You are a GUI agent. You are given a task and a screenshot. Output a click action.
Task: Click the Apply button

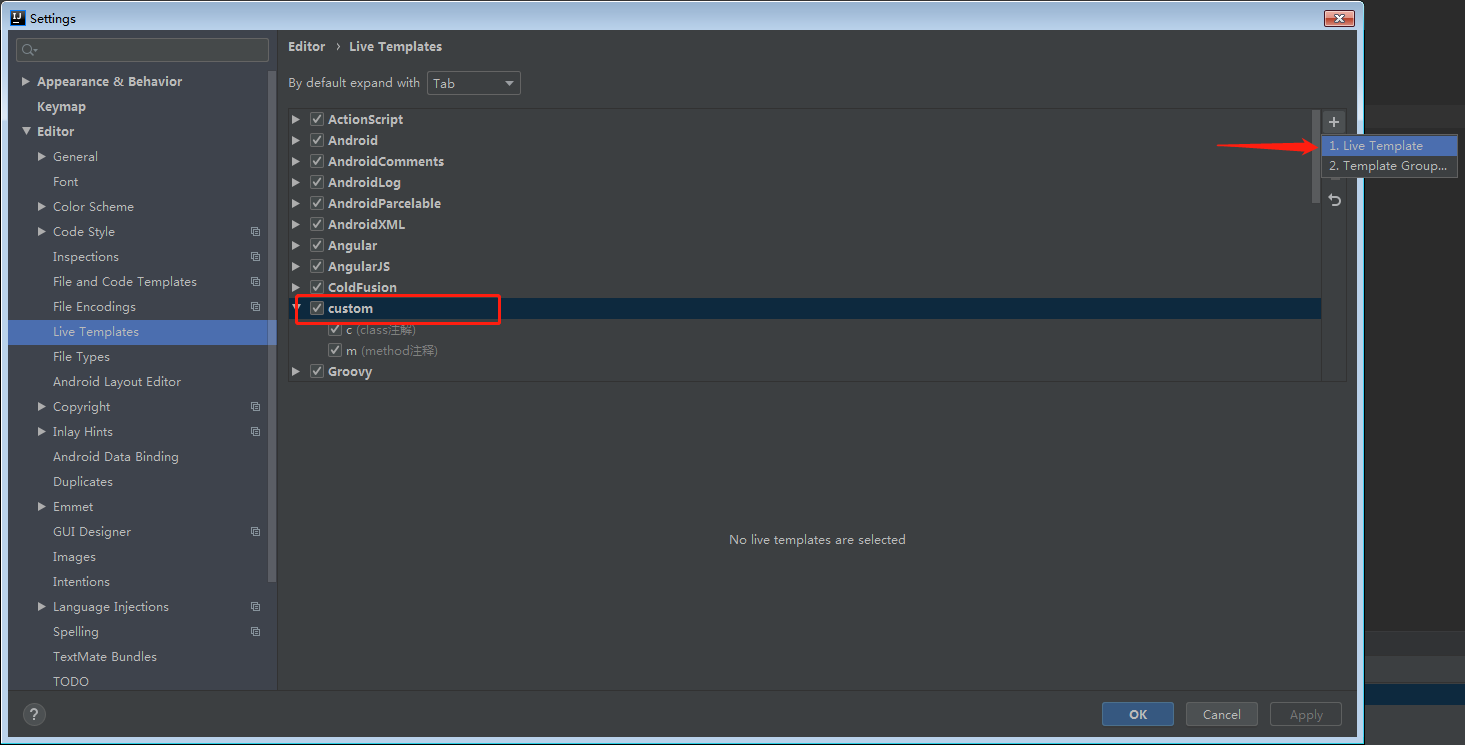coord(1306,714)
